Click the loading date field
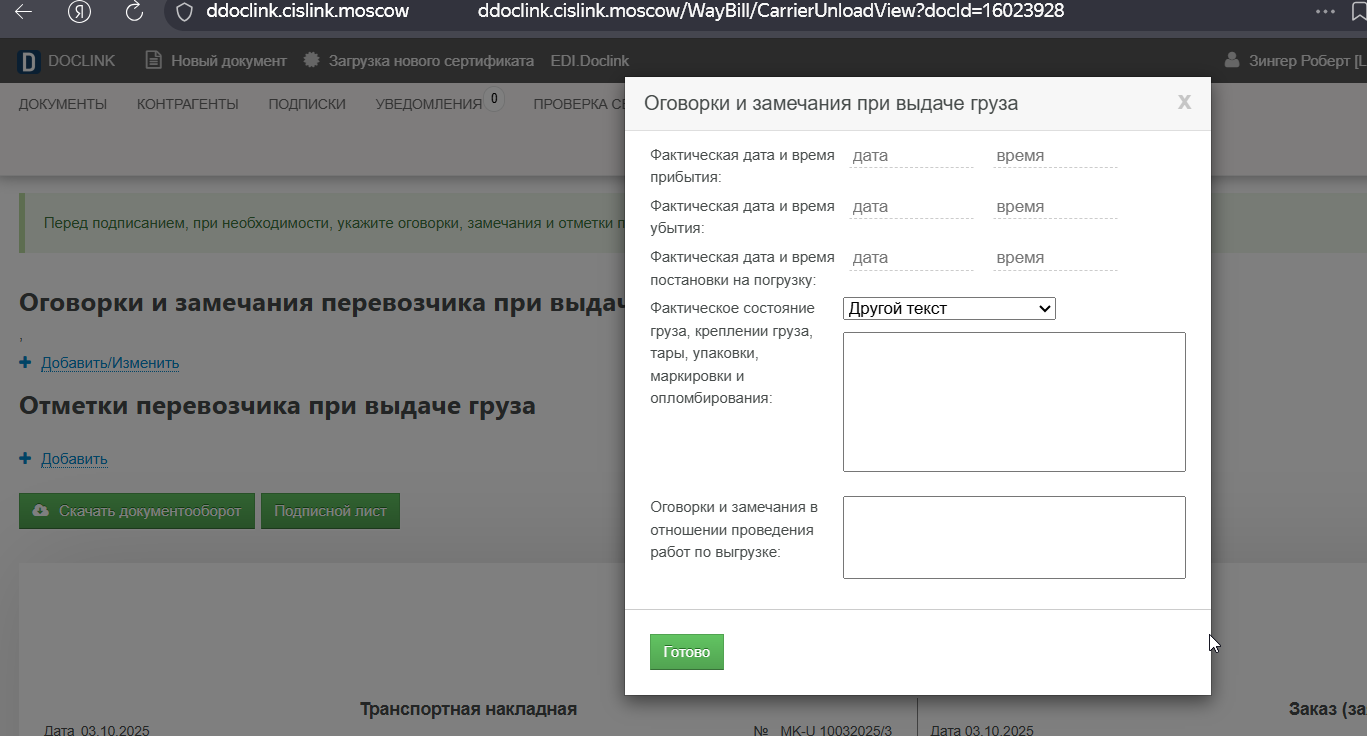The width and height of the screenshot is (1367, 736). point(911,258)
